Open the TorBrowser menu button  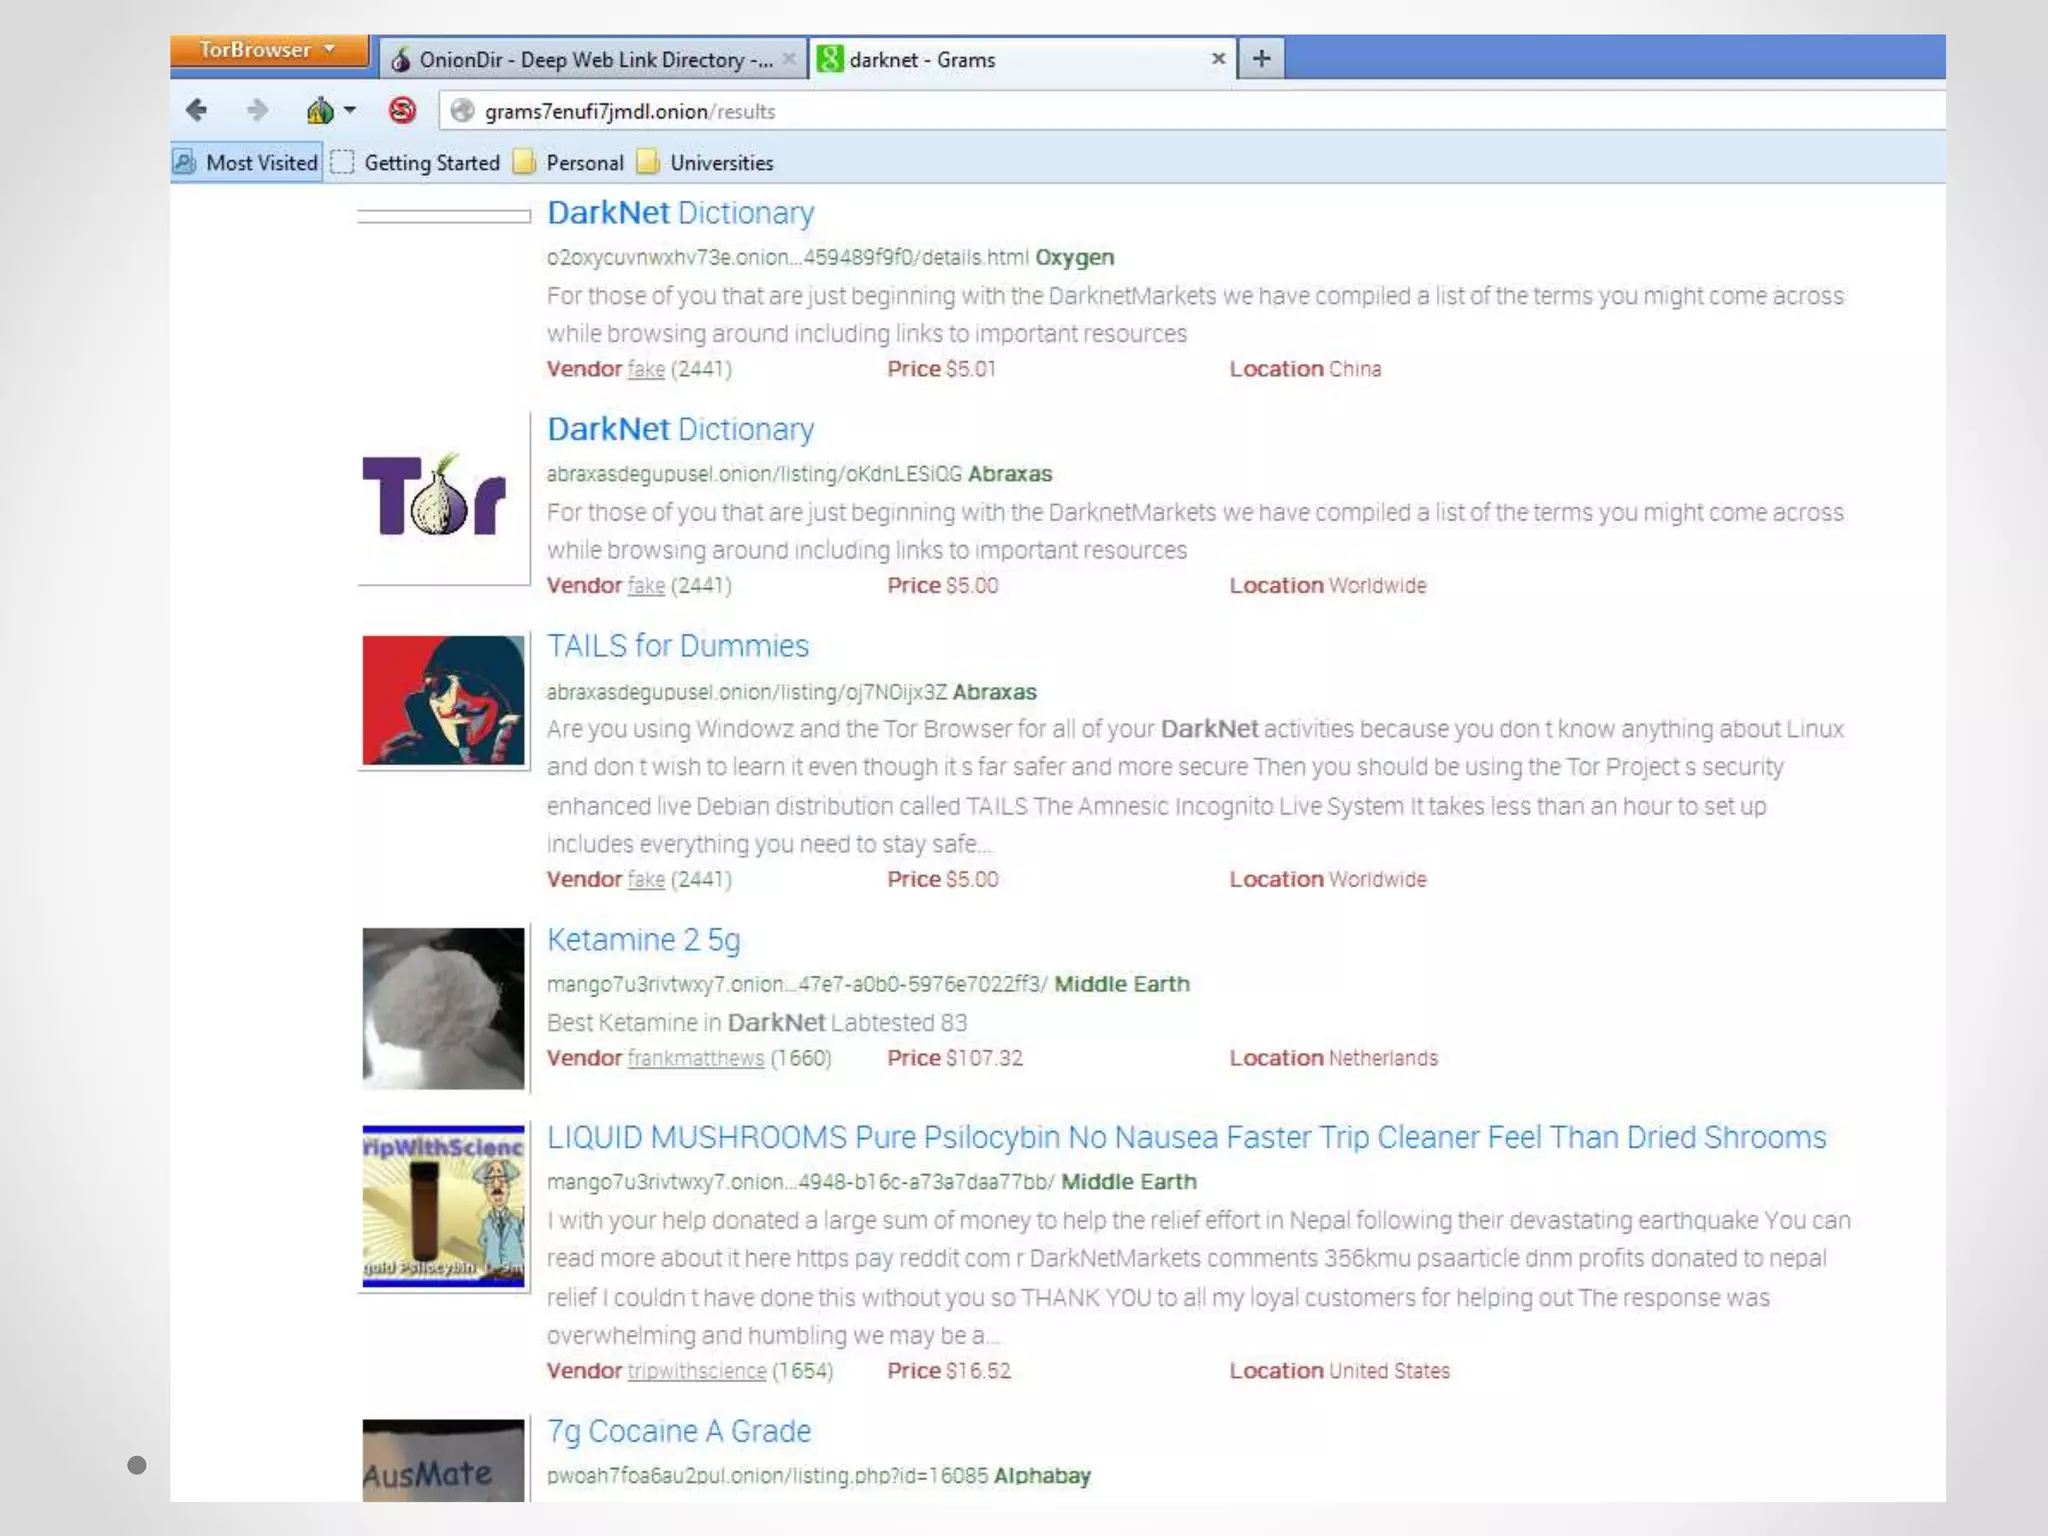[268, 50]
